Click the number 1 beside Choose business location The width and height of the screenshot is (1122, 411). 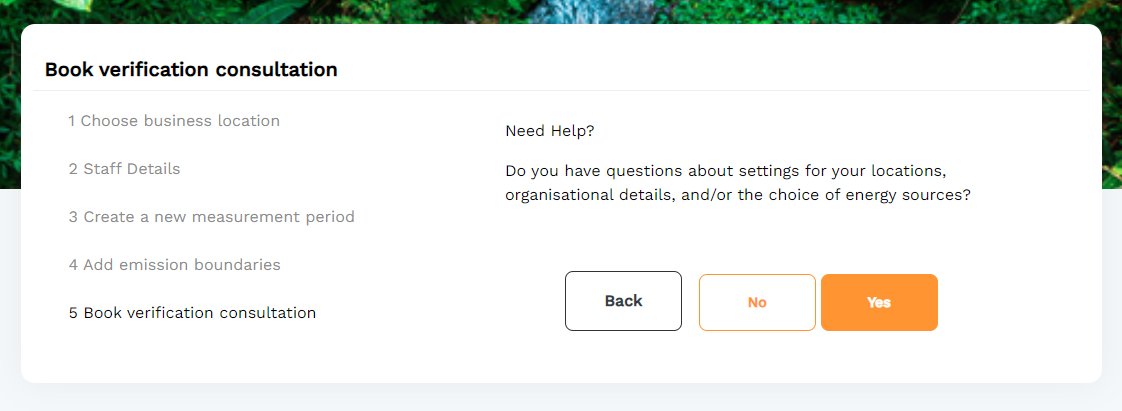point(72,121)
